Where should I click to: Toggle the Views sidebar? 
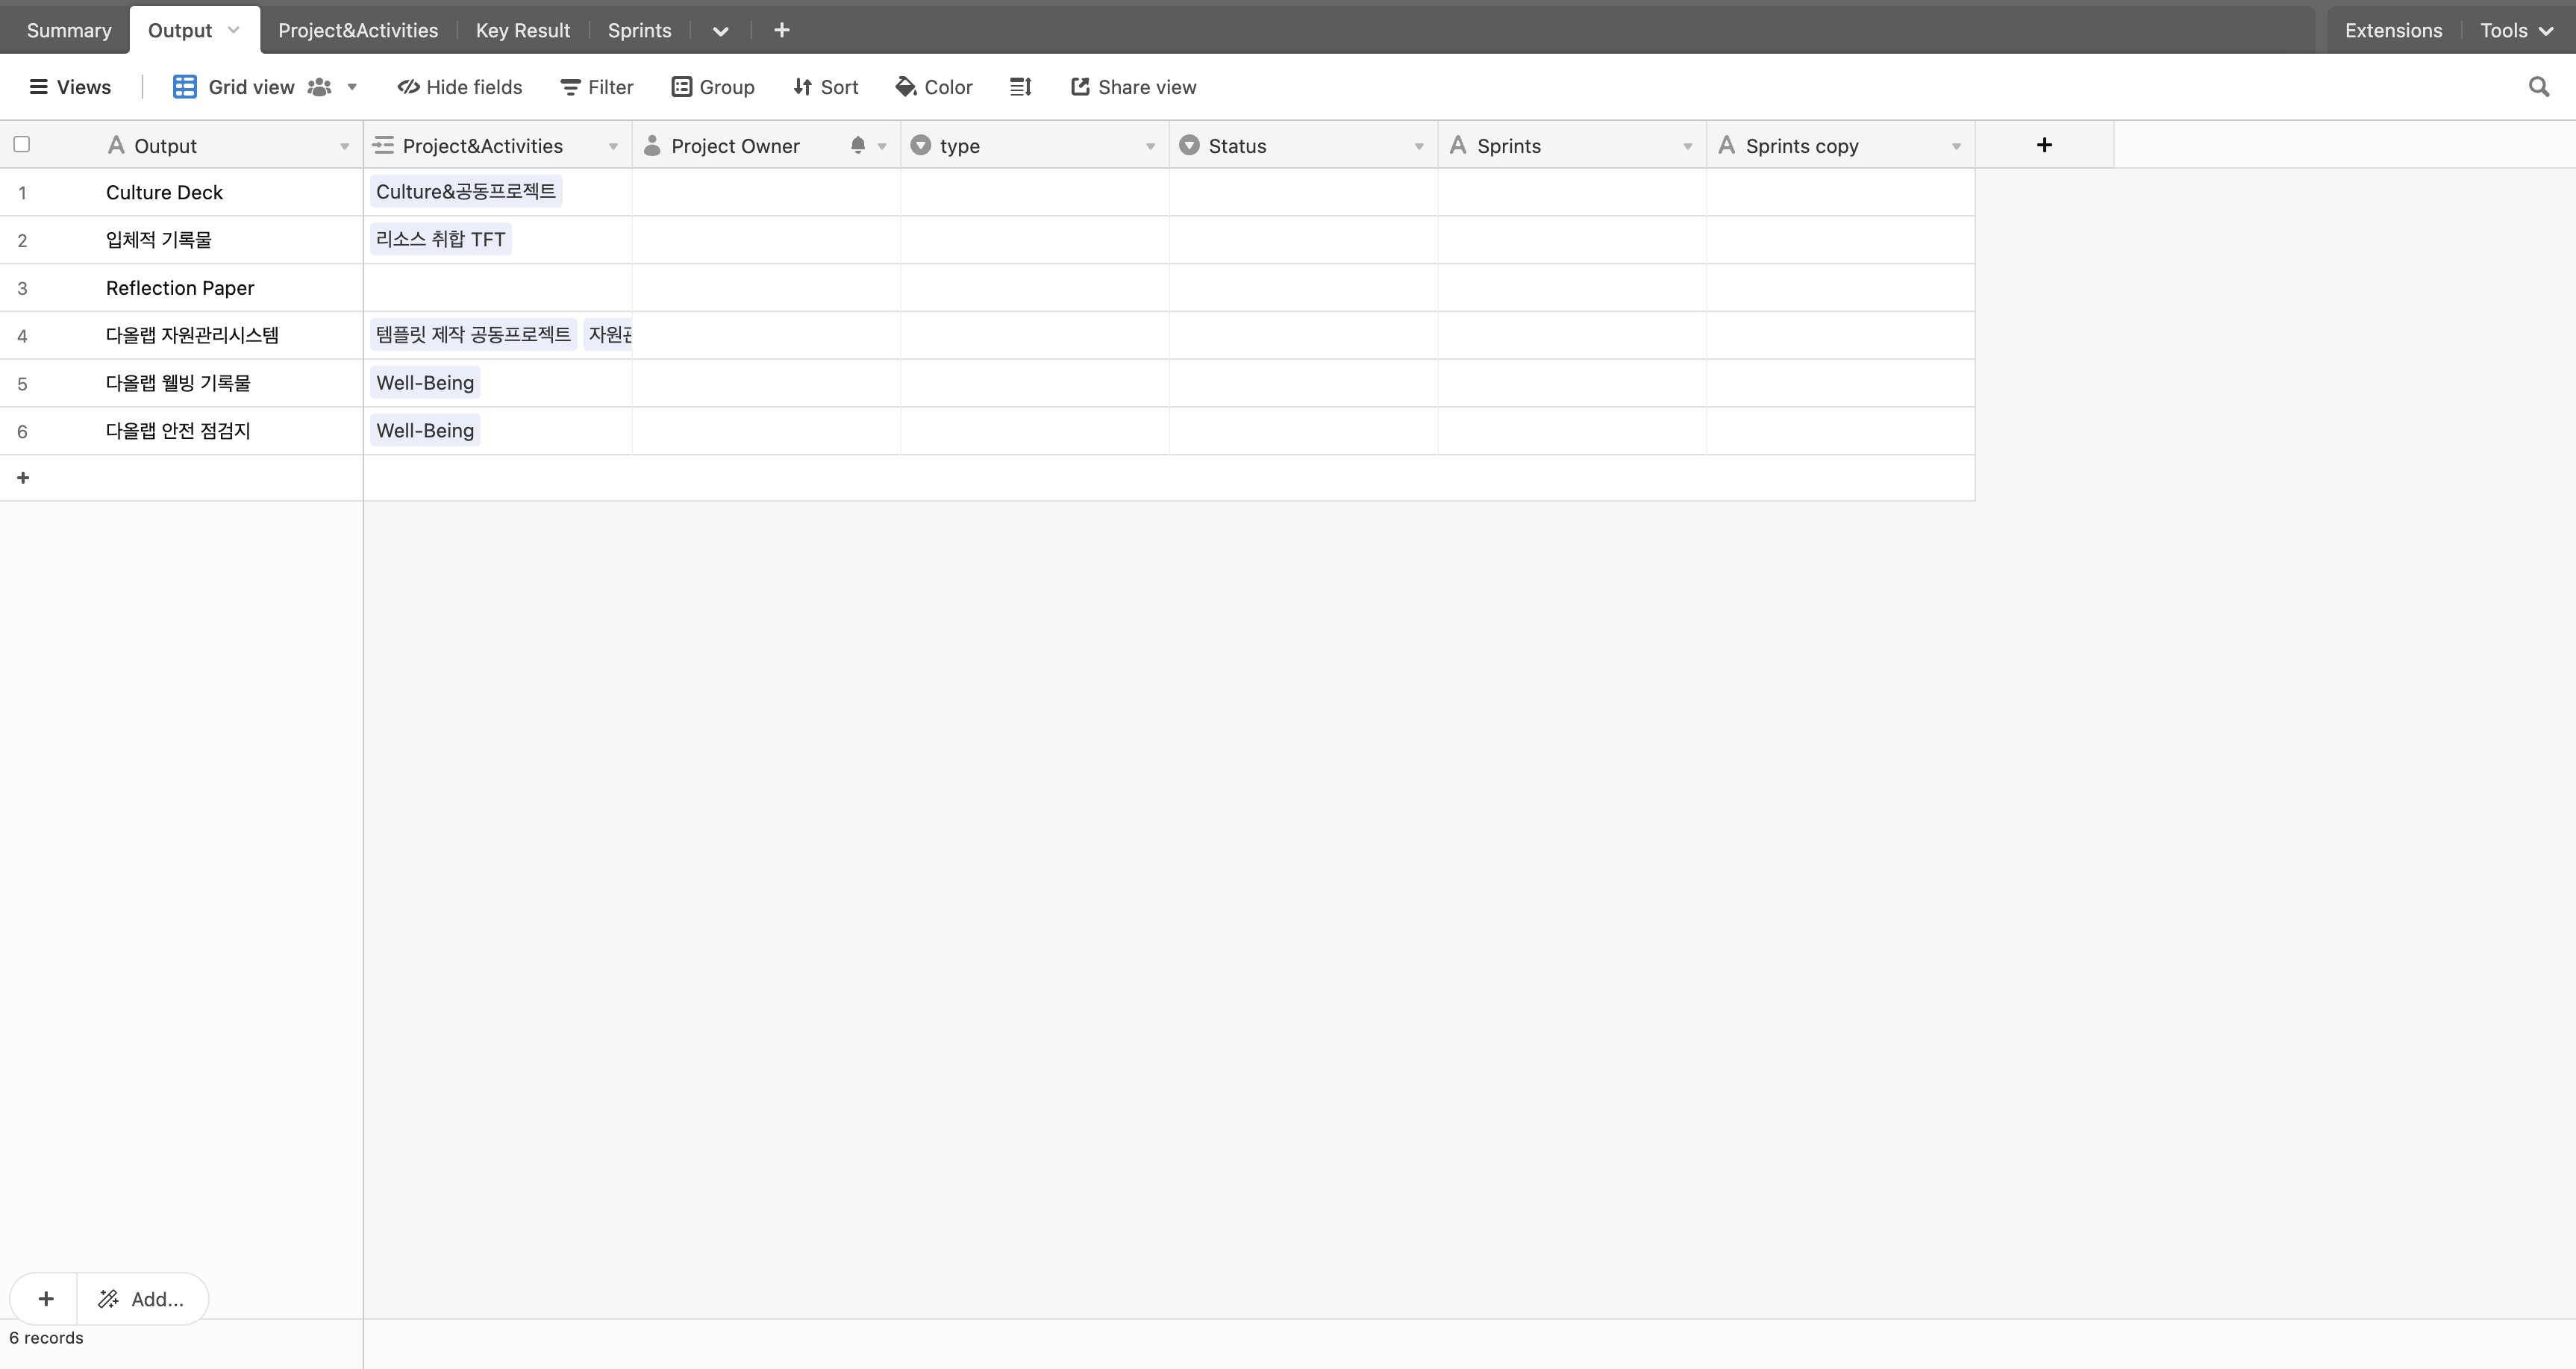(70, 87)
